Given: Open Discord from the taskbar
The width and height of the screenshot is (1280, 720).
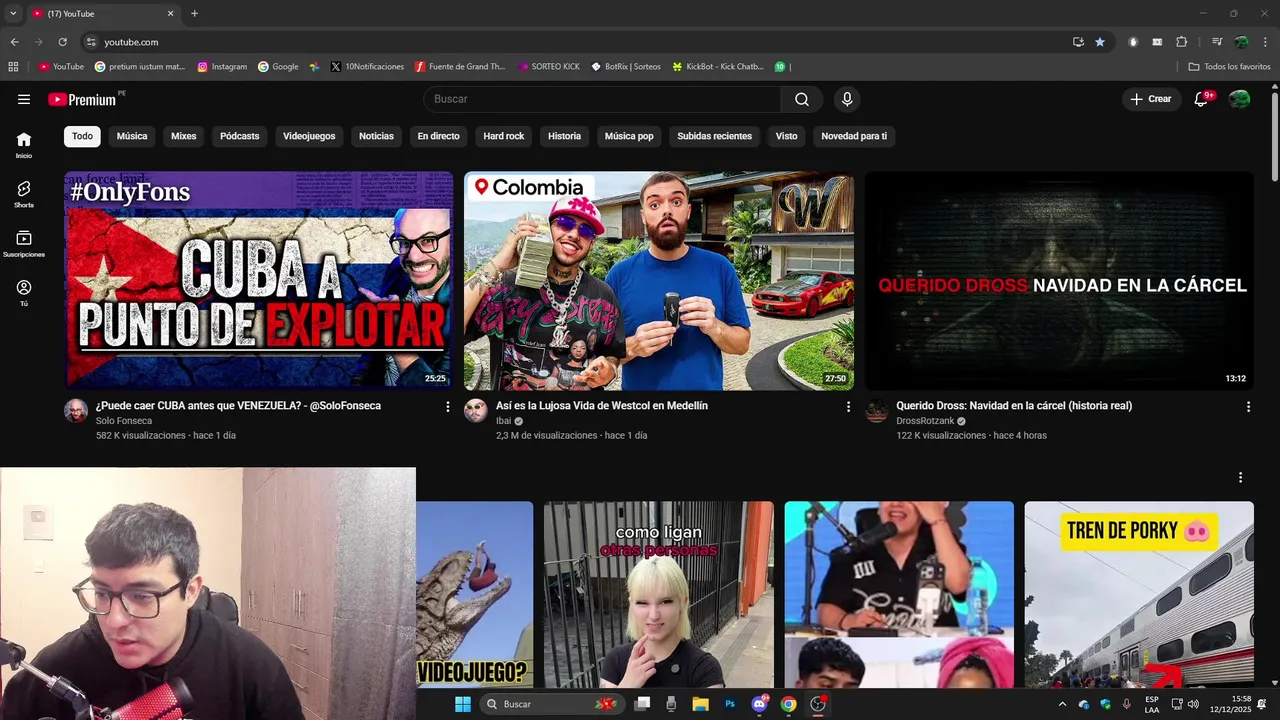Looking at the screenshot, I should 759,704.
